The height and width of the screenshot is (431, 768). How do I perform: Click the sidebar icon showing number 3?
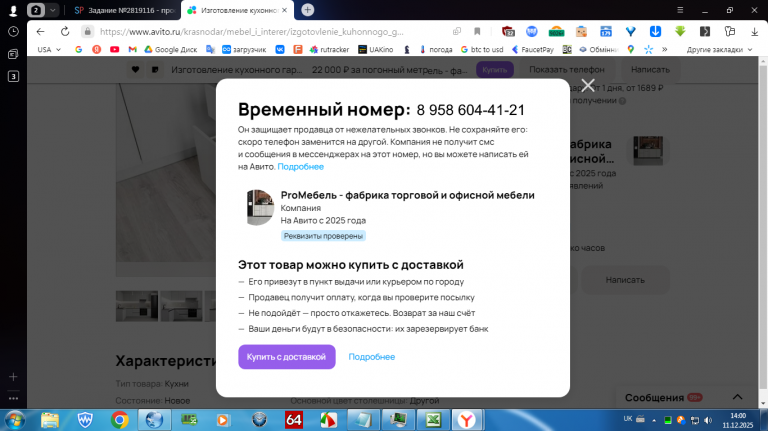(x=13, y=76)
